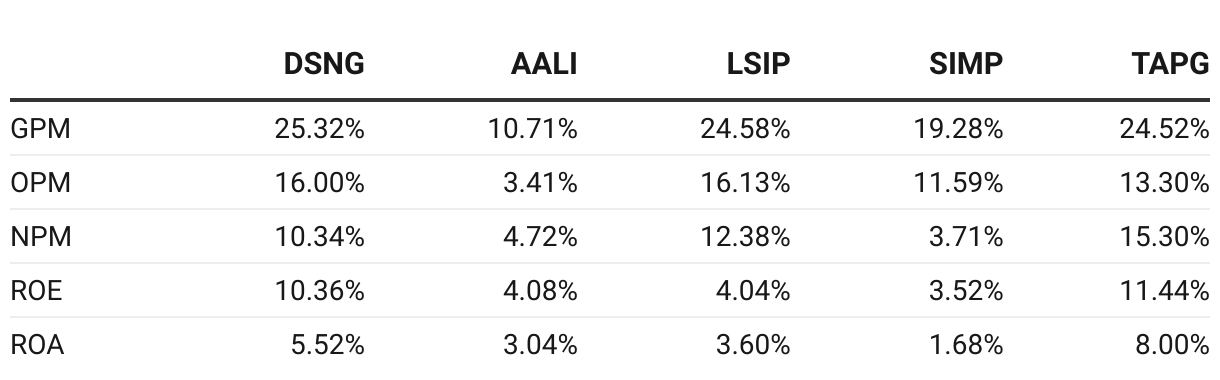
Task: Click LSIP NPM value 12.38%
Action: click(x=746, y=237)
